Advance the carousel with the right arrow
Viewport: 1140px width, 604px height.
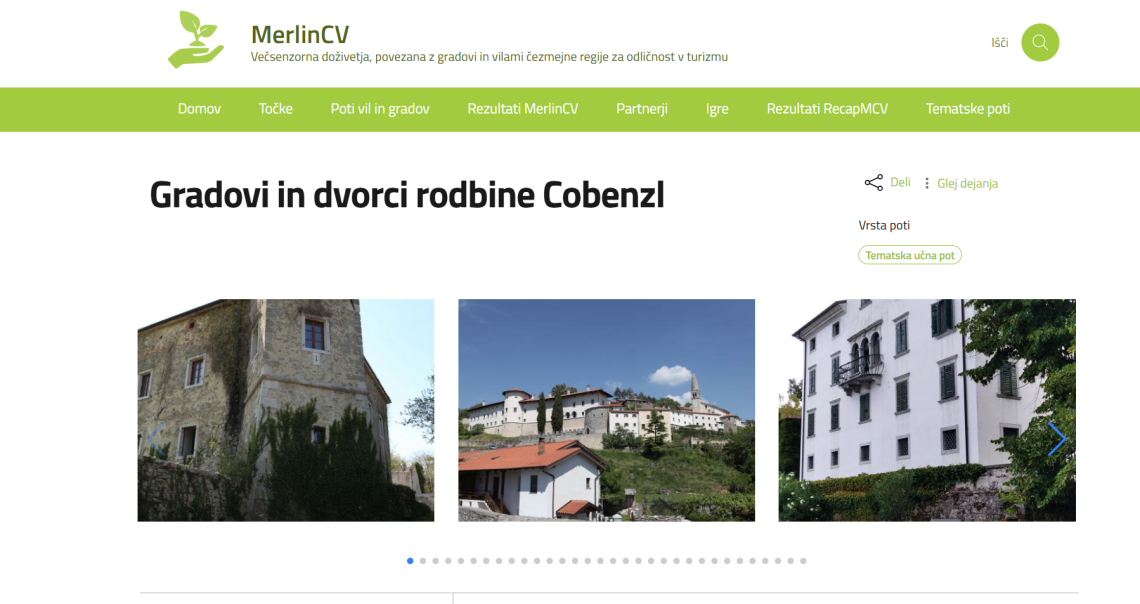tap(1058, 438)
